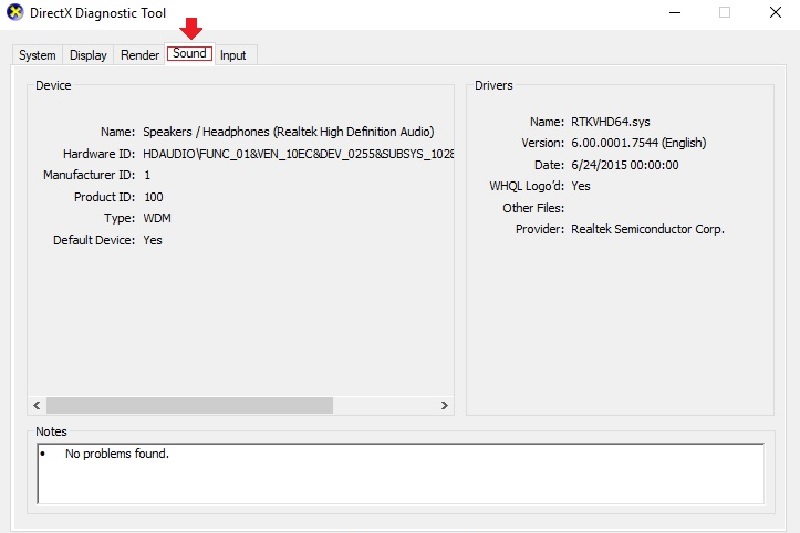Switch to the System tab
This screenshot has height=533, width=800.
pyautogui.click(x=37, y=56)
